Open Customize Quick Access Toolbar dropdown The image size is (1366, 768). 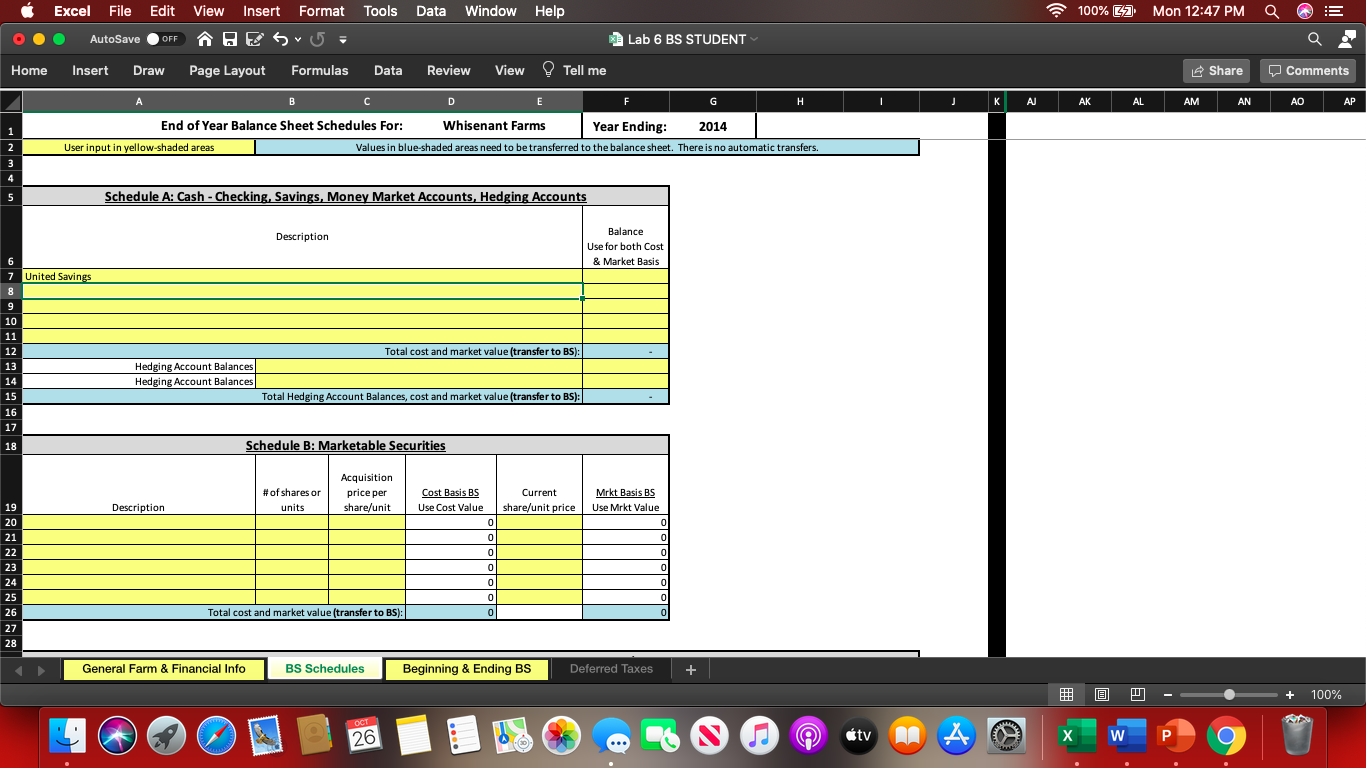(x=342, y=40)
